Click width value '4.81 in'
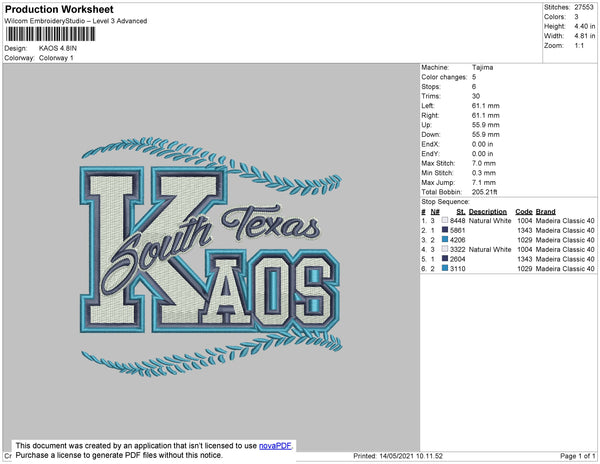 coord(585,36)
